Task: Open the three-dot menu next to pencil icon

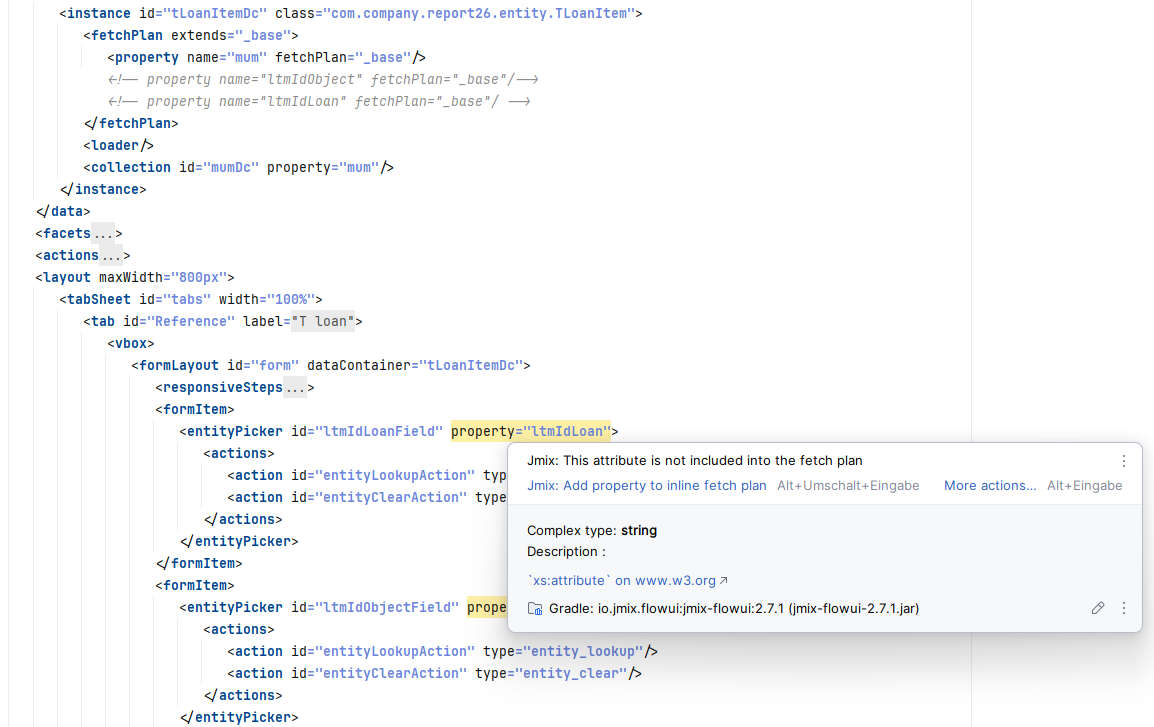Action: coord(1123,608)
